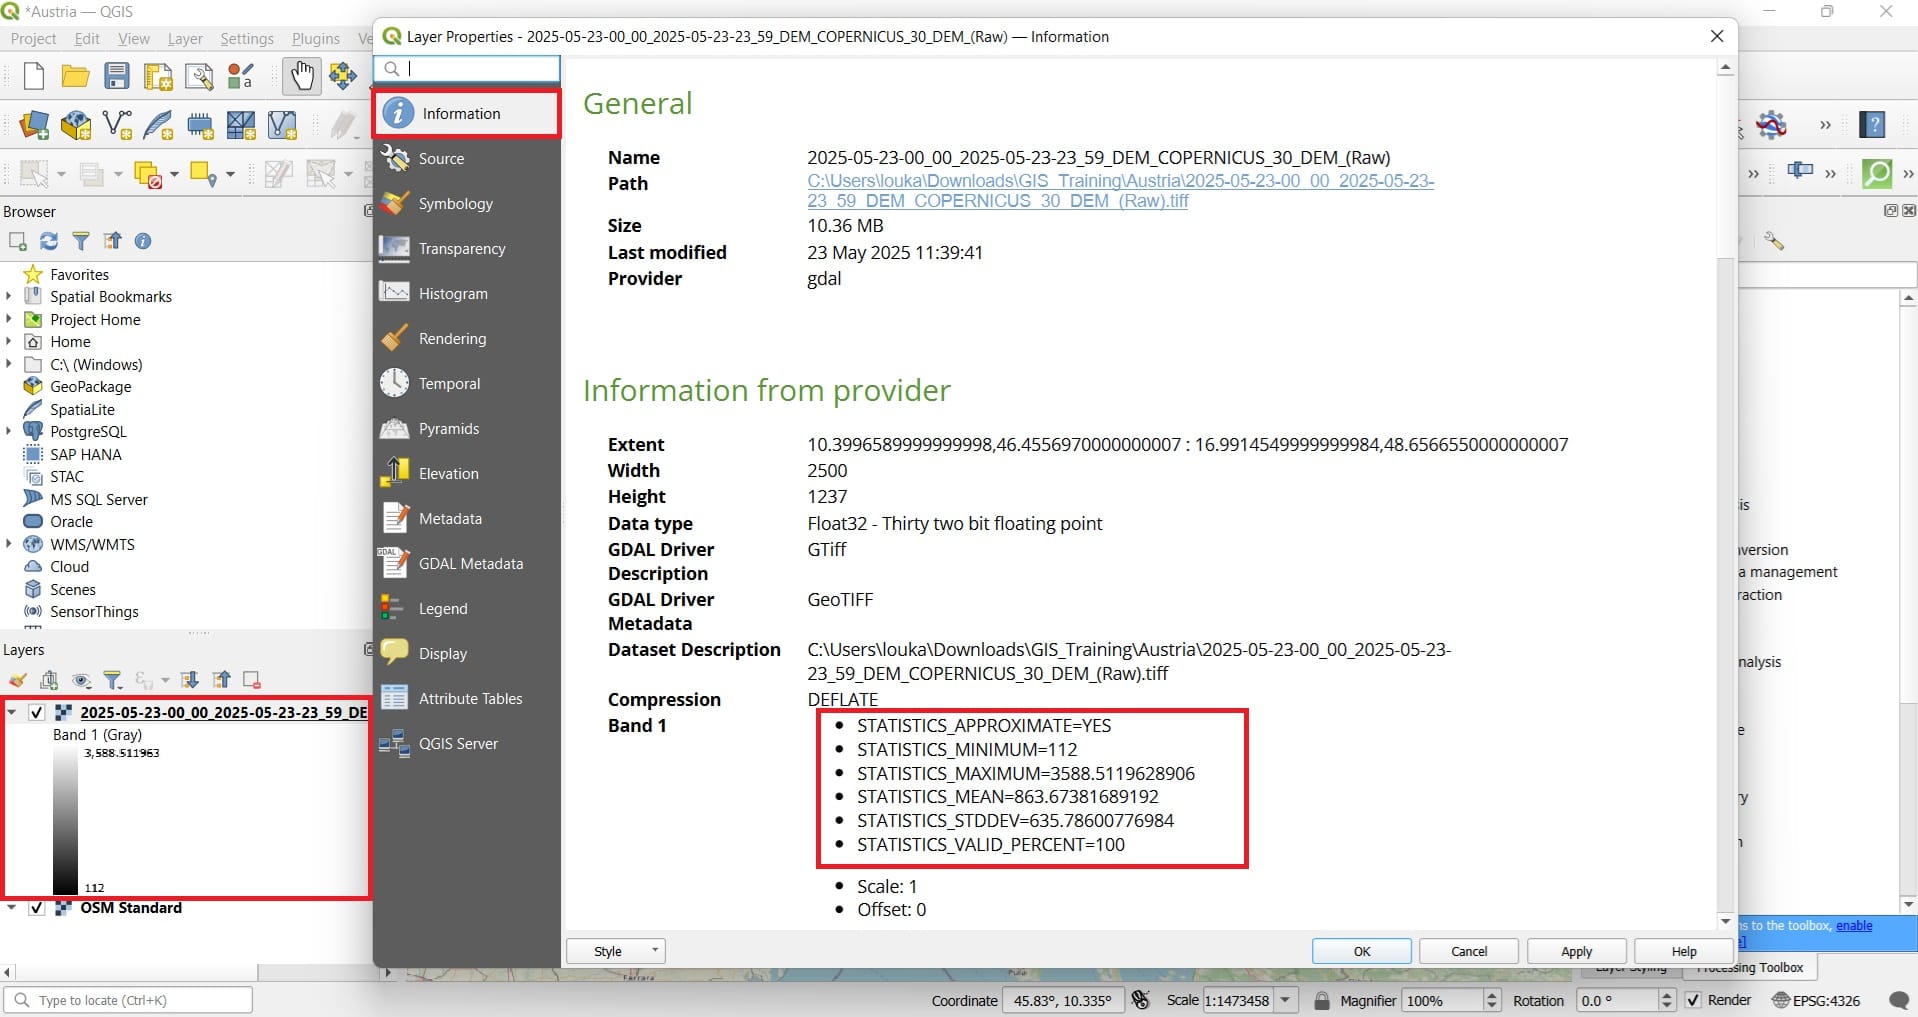
Task: Open the DEM tiff file path link
Action: [x=1120, y=191]
